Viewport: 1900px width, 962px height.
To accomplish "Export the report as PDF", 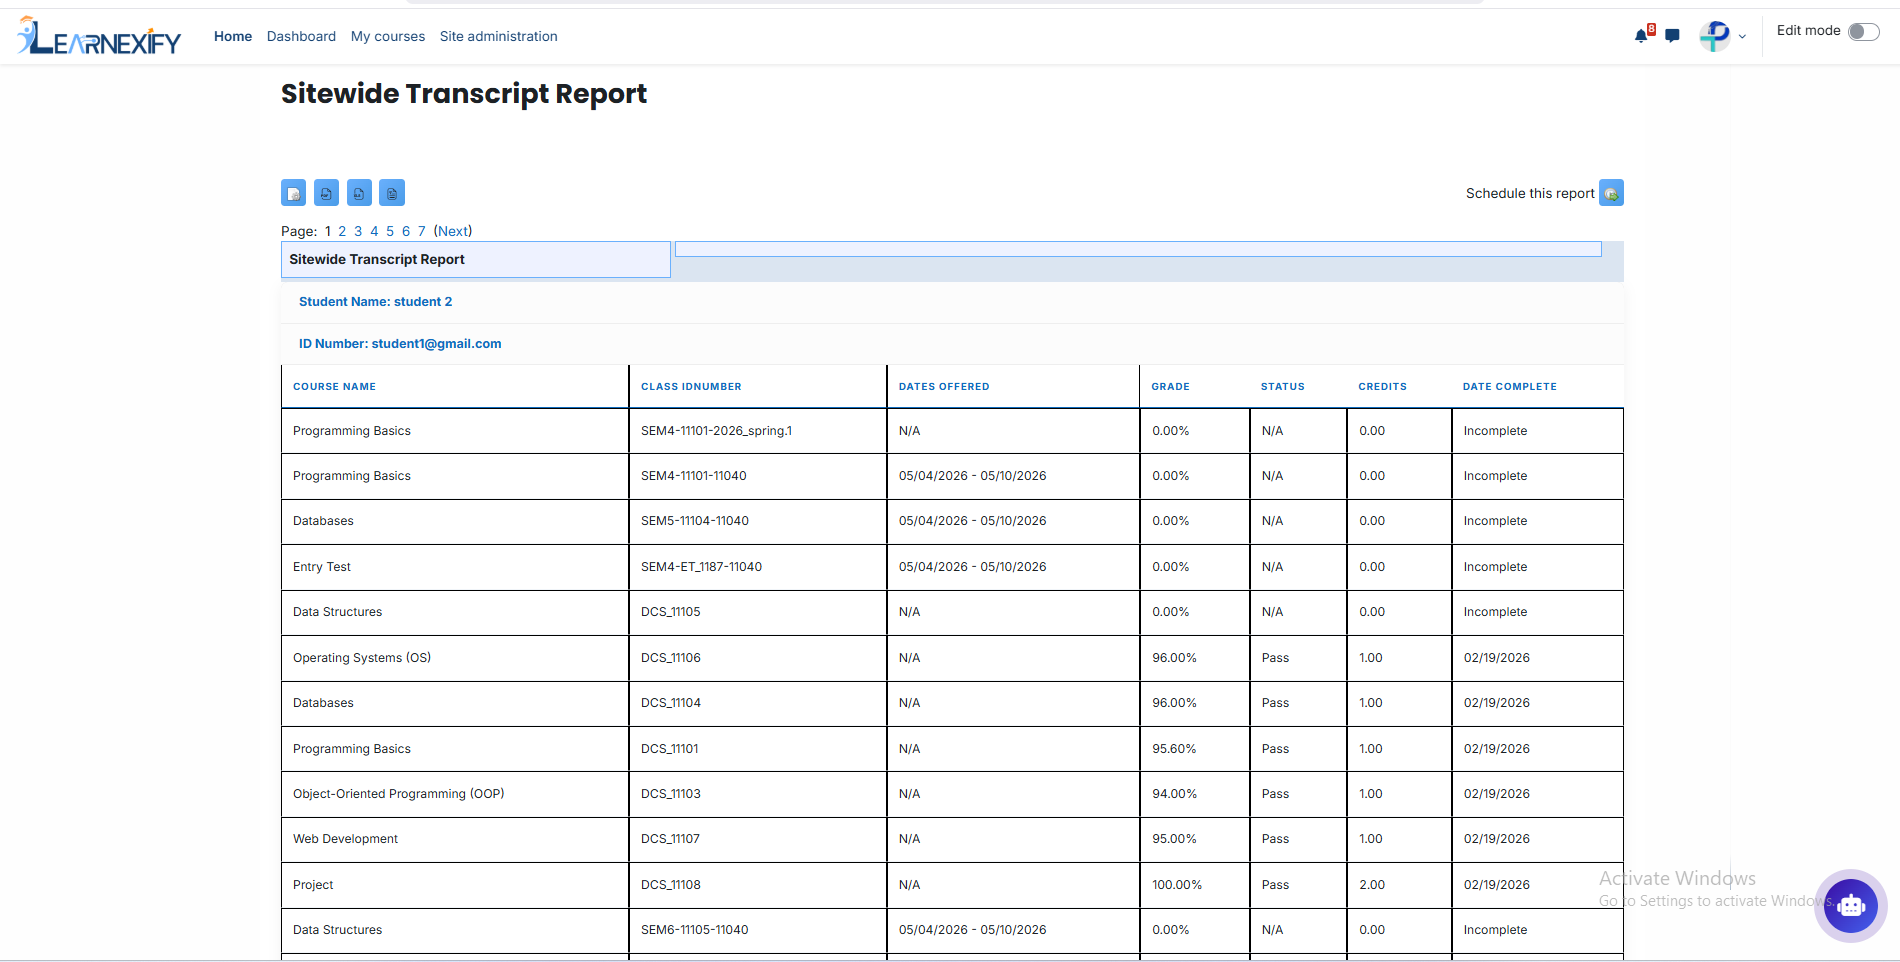I will tap(326, 193).
